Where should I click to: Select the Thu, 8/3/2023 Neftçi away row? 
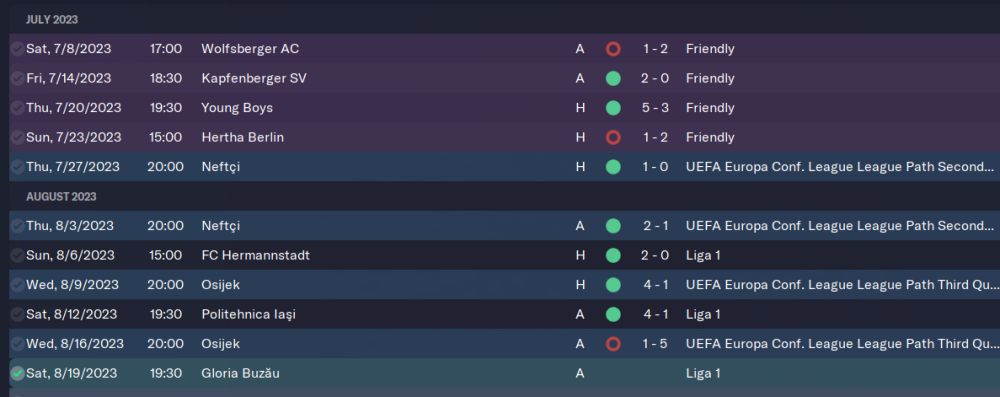pyautogui.click(x=504, y=226)
